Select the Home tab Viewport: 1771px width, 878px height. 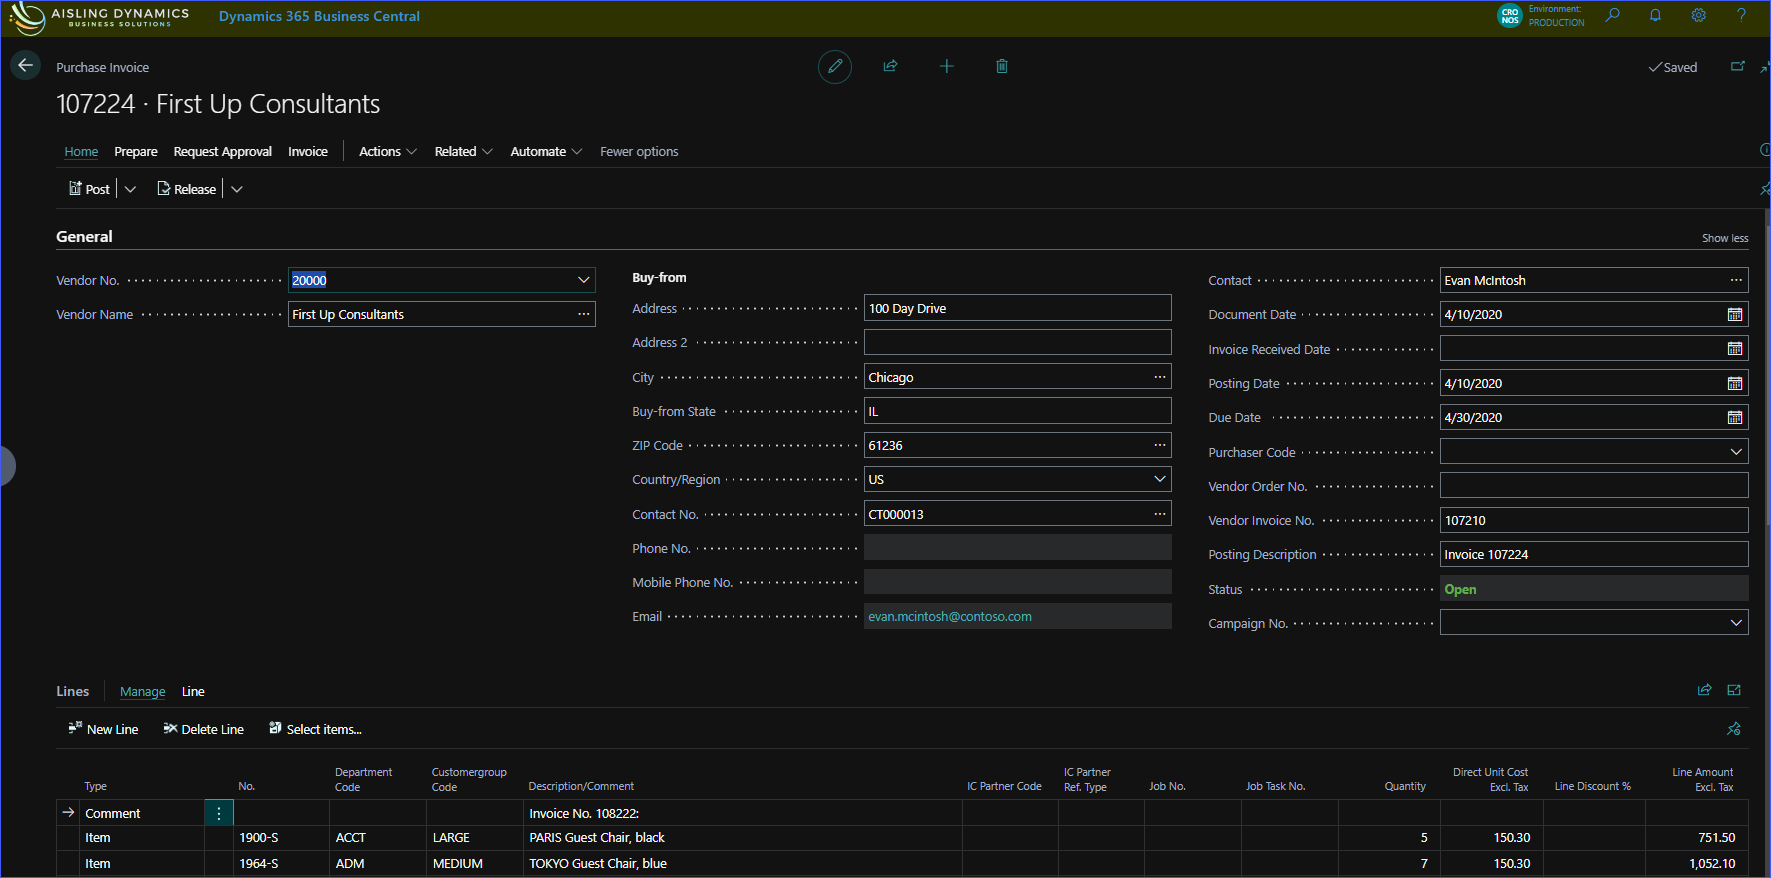click(81, 152)
